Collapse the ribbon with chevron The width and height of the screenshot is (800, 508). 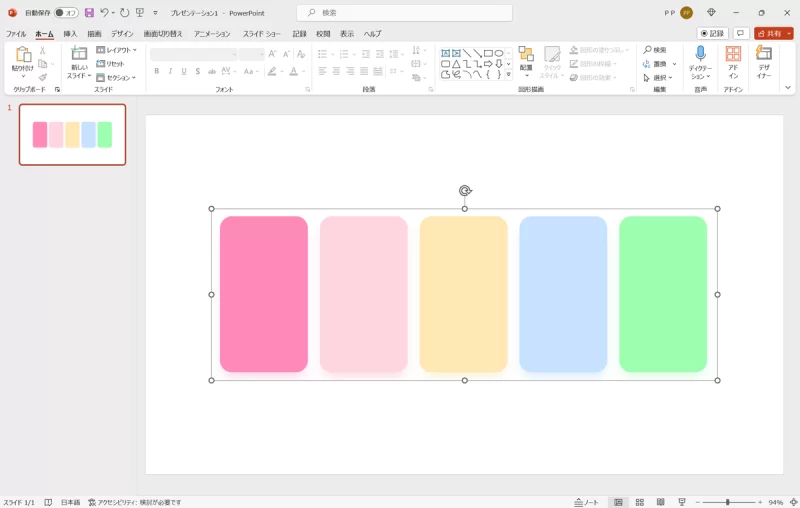(788, 87)
